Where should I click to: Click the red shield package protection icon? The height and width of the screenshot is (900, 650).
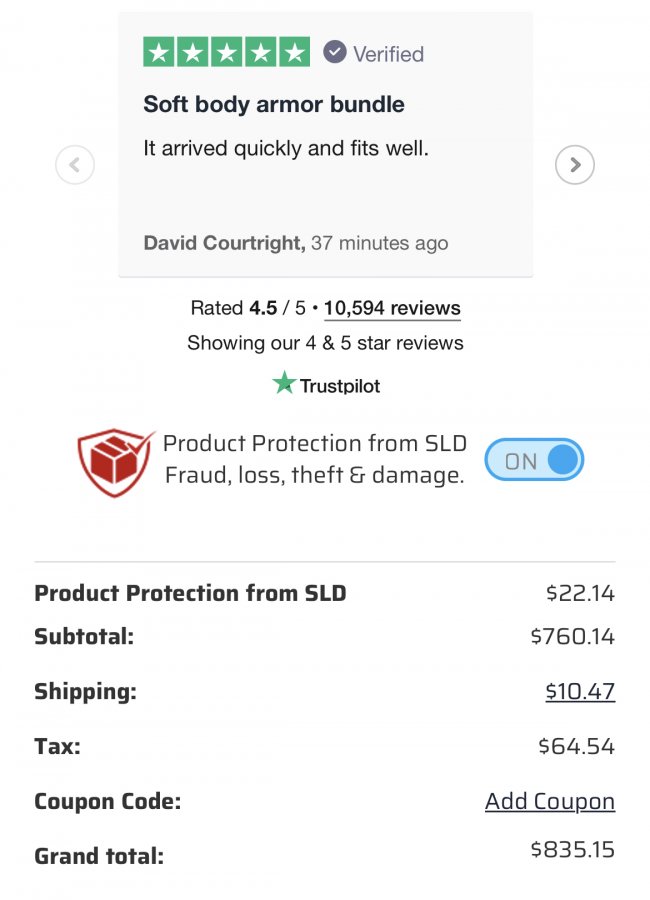click(x=116, y=461)
